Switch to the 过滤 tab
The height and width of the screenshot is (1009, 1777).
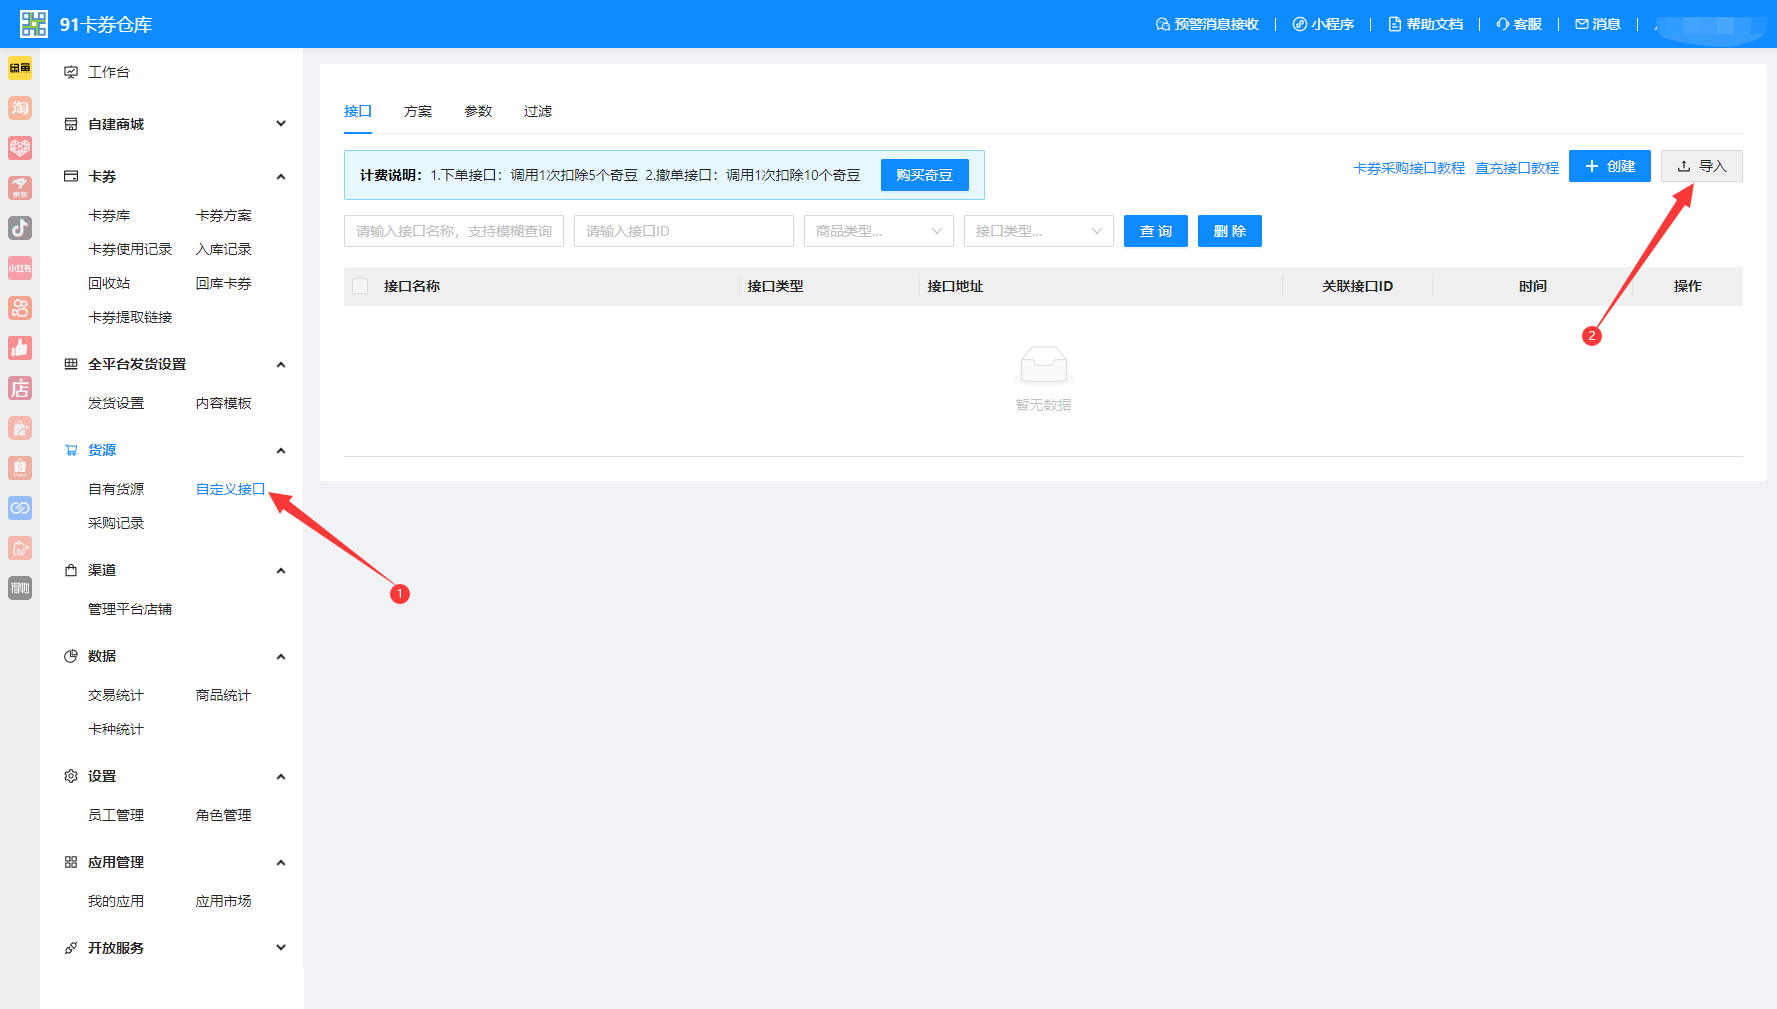point(538,111)
